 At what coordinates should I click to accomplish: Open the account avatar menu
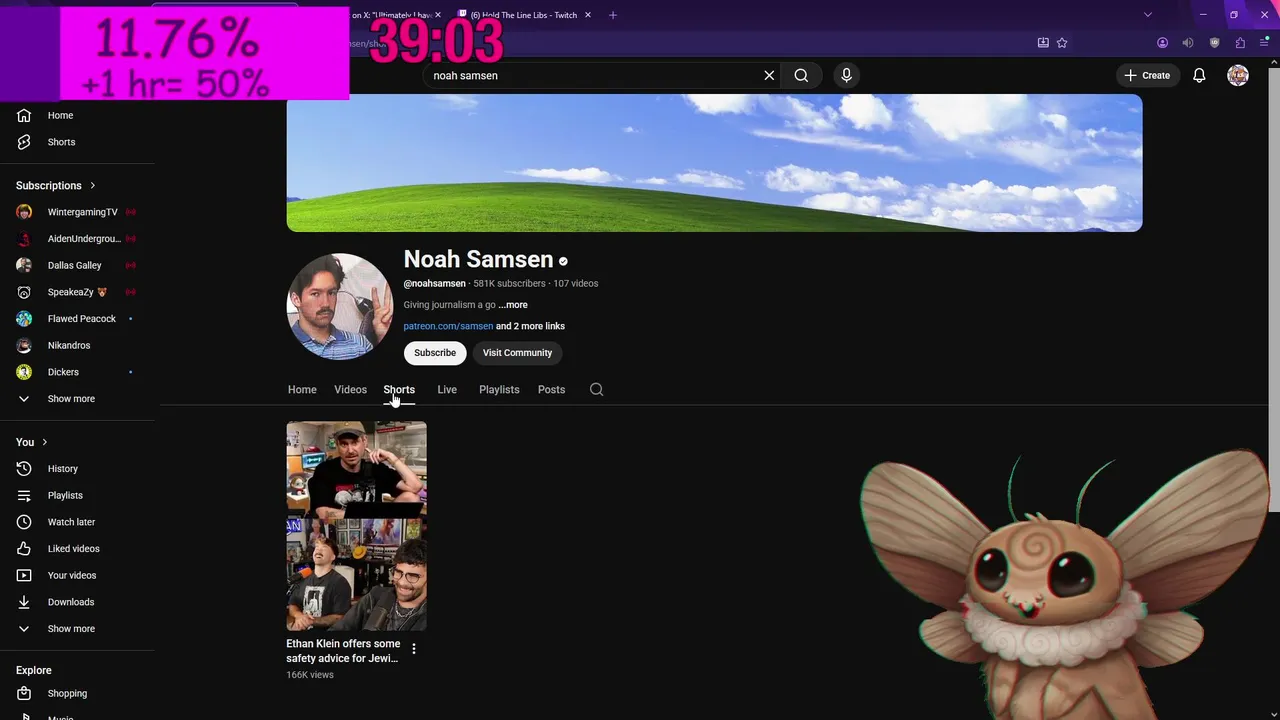1238,75
